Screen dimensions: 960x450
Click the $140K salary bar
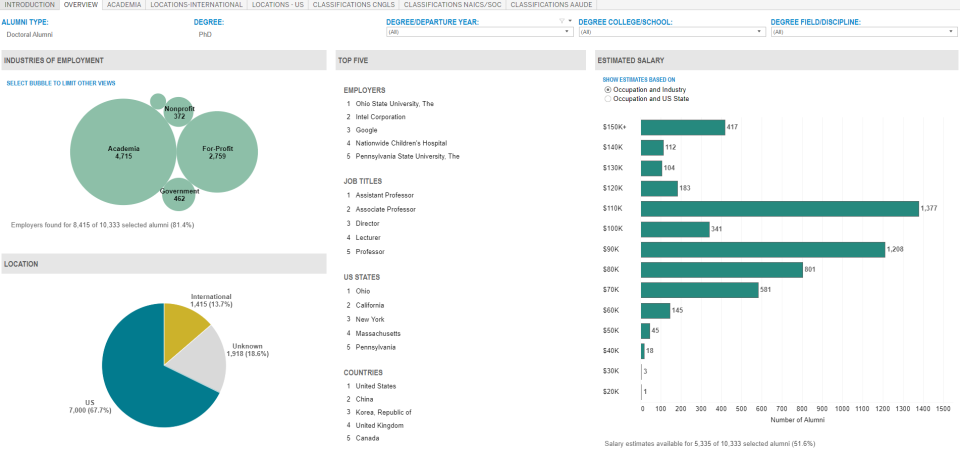(x=652, y=148)
